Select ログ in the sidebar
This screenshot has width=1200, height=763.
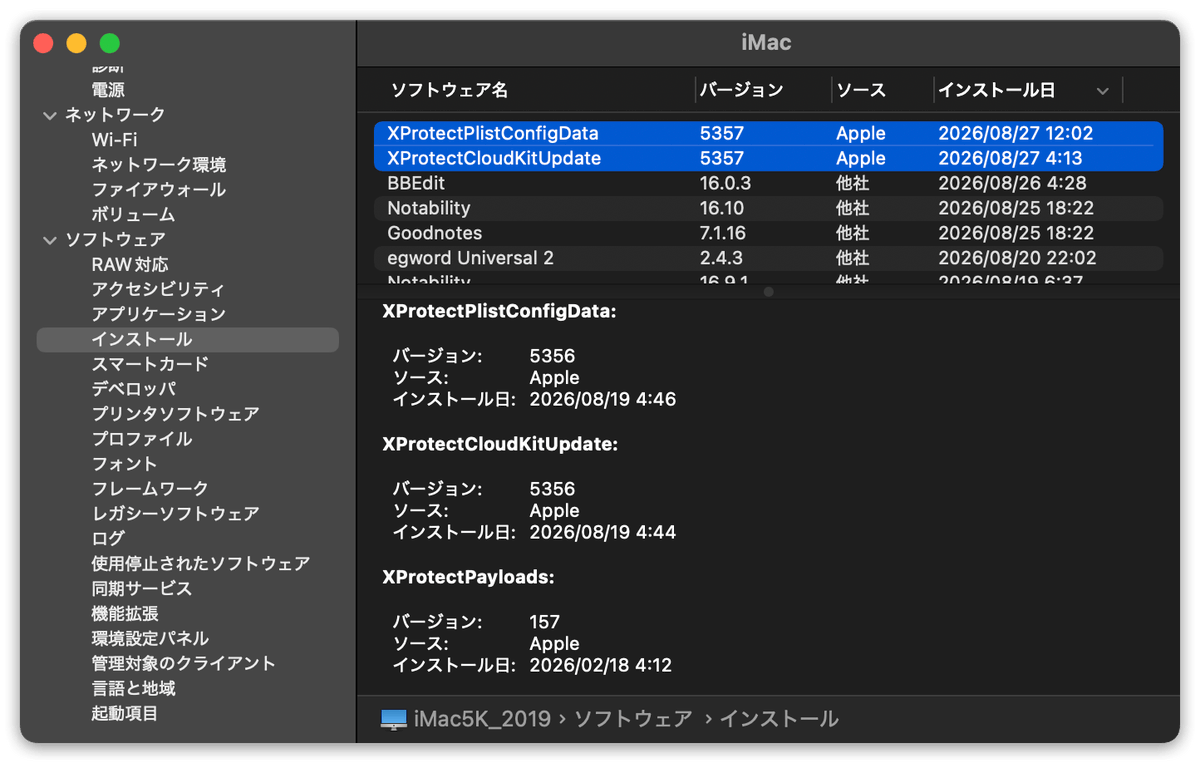[108, 539]
